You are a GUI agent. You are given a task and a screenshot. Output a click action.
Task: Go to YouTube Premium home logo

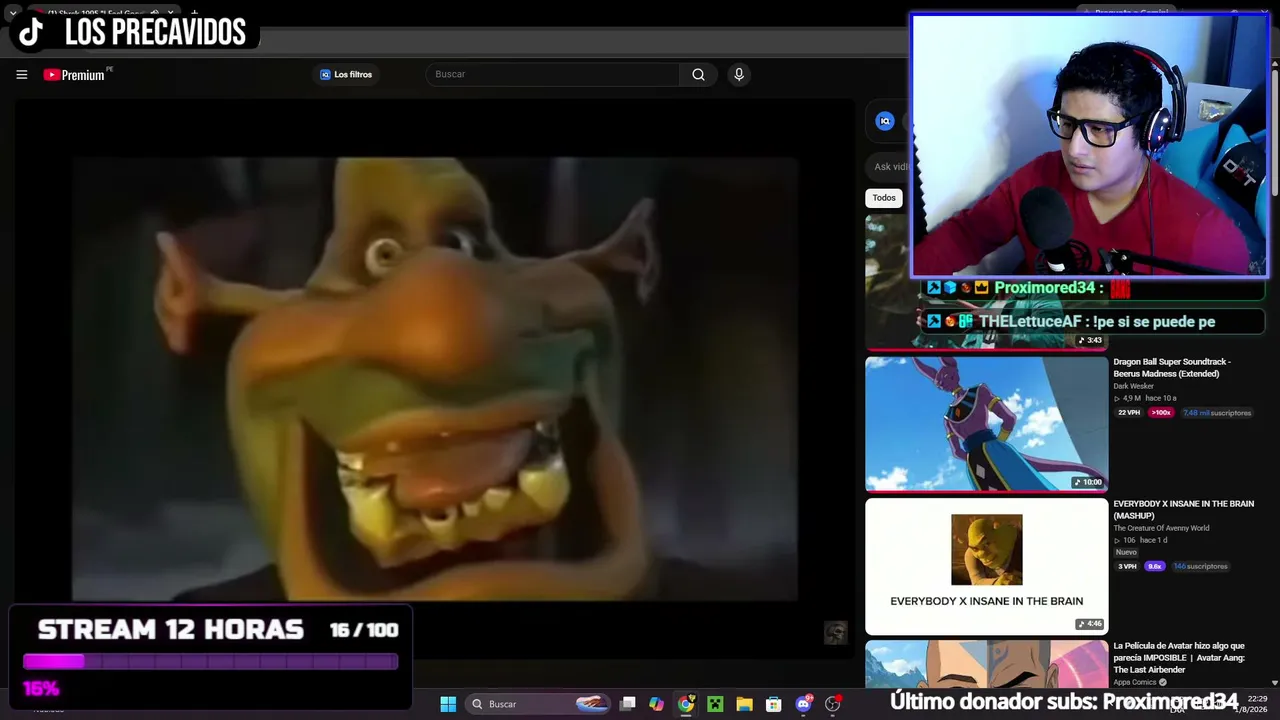click(x=74, y=75)
